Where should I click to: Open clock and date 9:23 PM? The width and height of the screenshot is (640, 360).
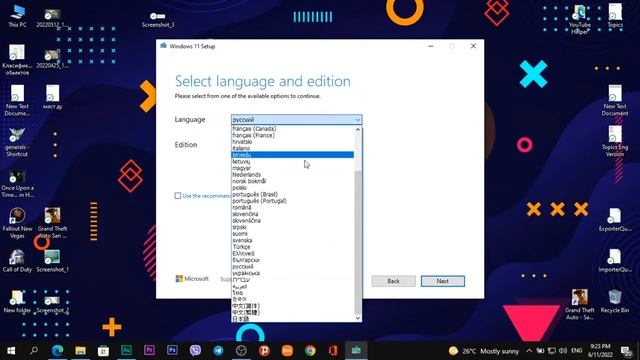coord(600,350)
